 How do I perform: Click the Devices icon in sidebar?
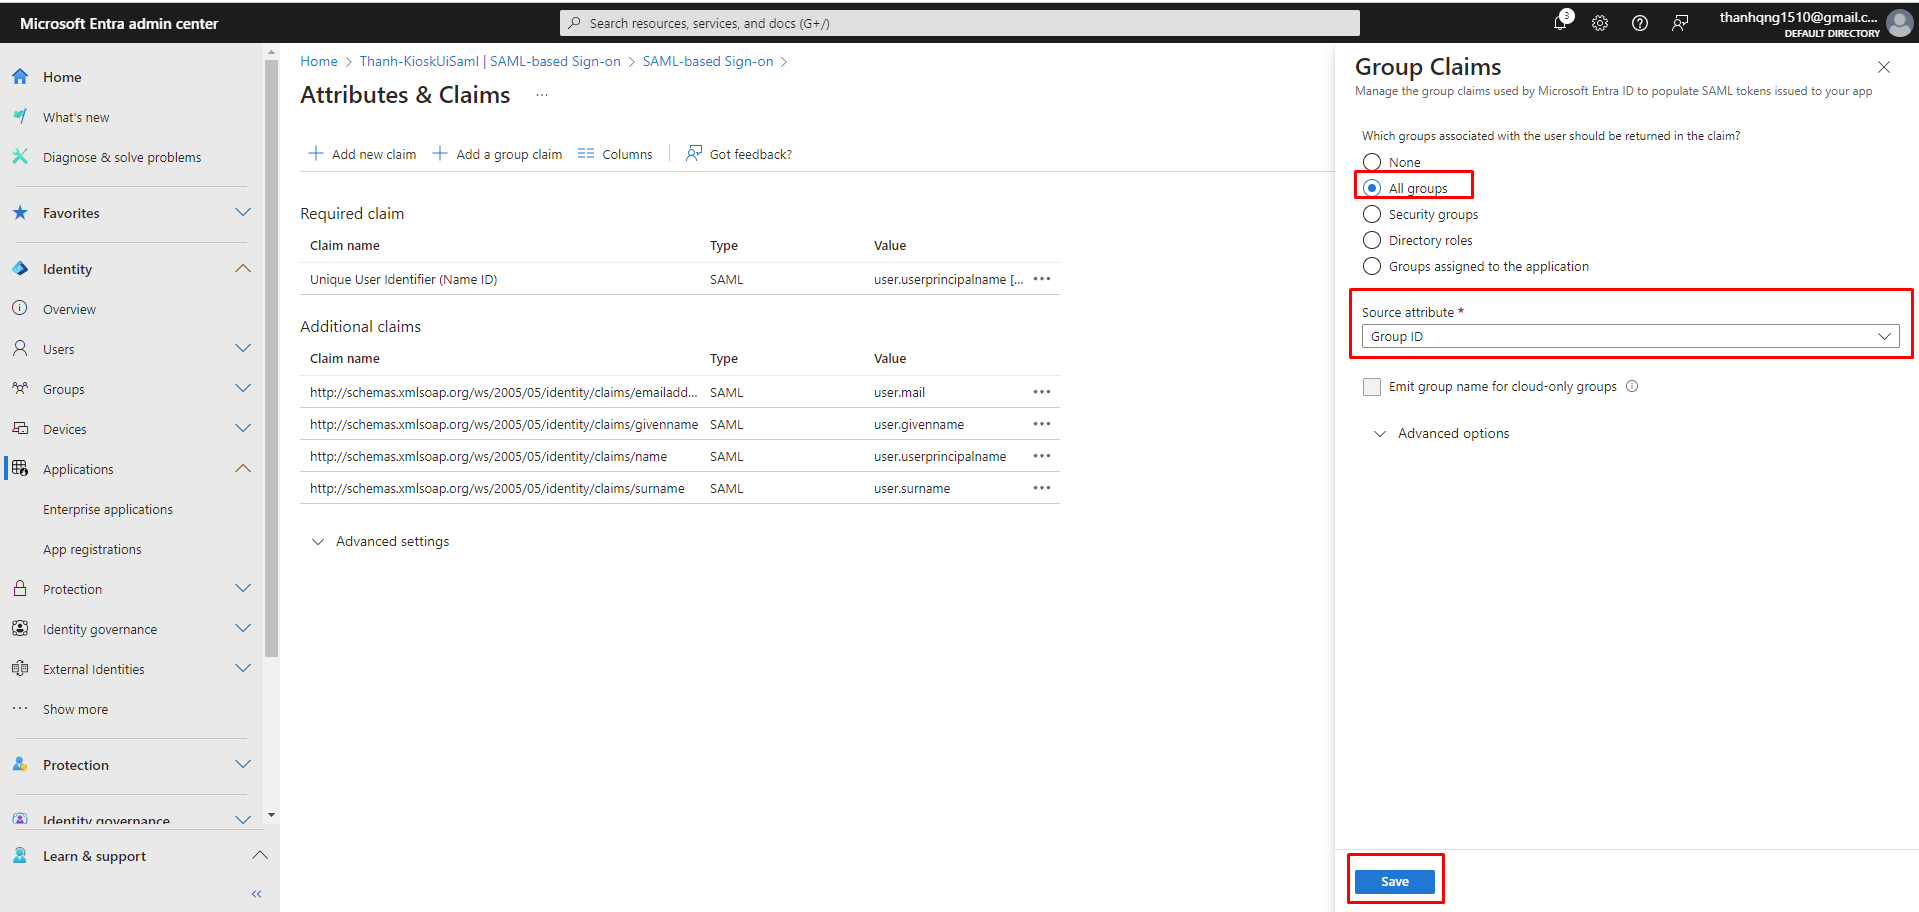[x=20, y=429]
